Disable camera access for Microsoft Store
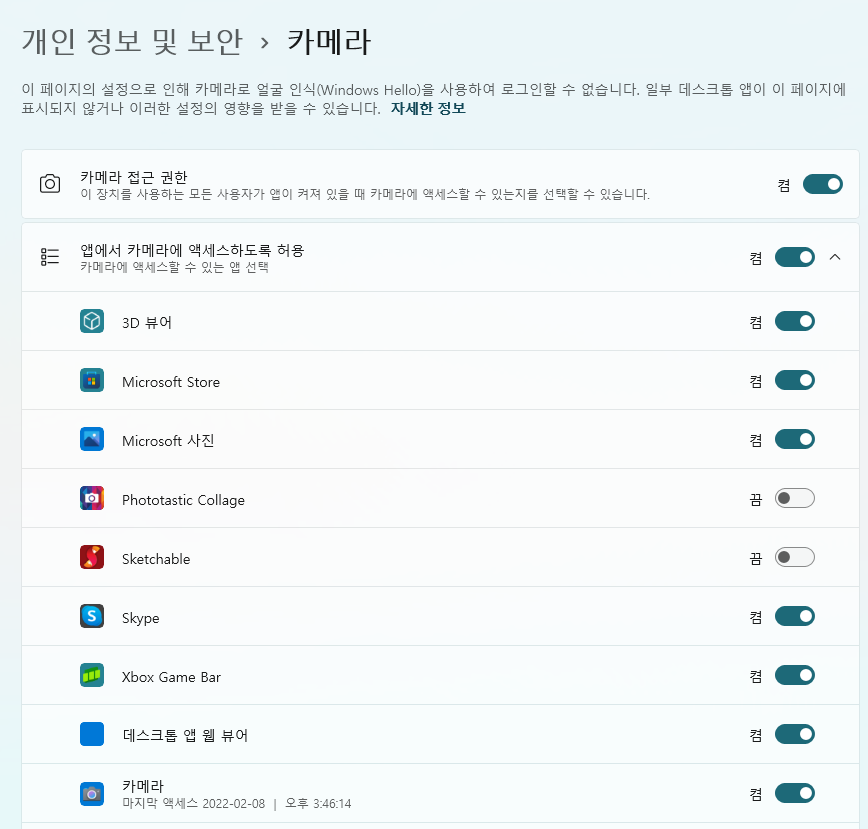This screenshot has height=829, width=868. (794, 381)
